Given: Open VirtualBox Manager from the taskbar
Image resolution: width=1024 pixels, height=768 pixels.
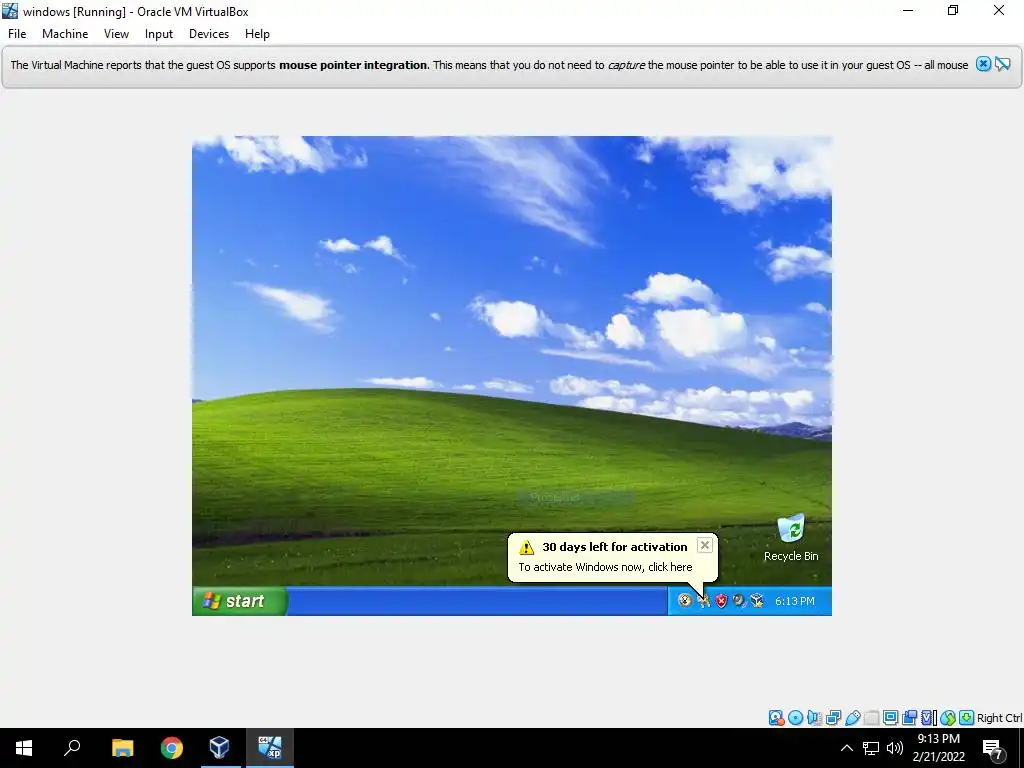Looking at the screenshot, I should (x=220, y=748).
